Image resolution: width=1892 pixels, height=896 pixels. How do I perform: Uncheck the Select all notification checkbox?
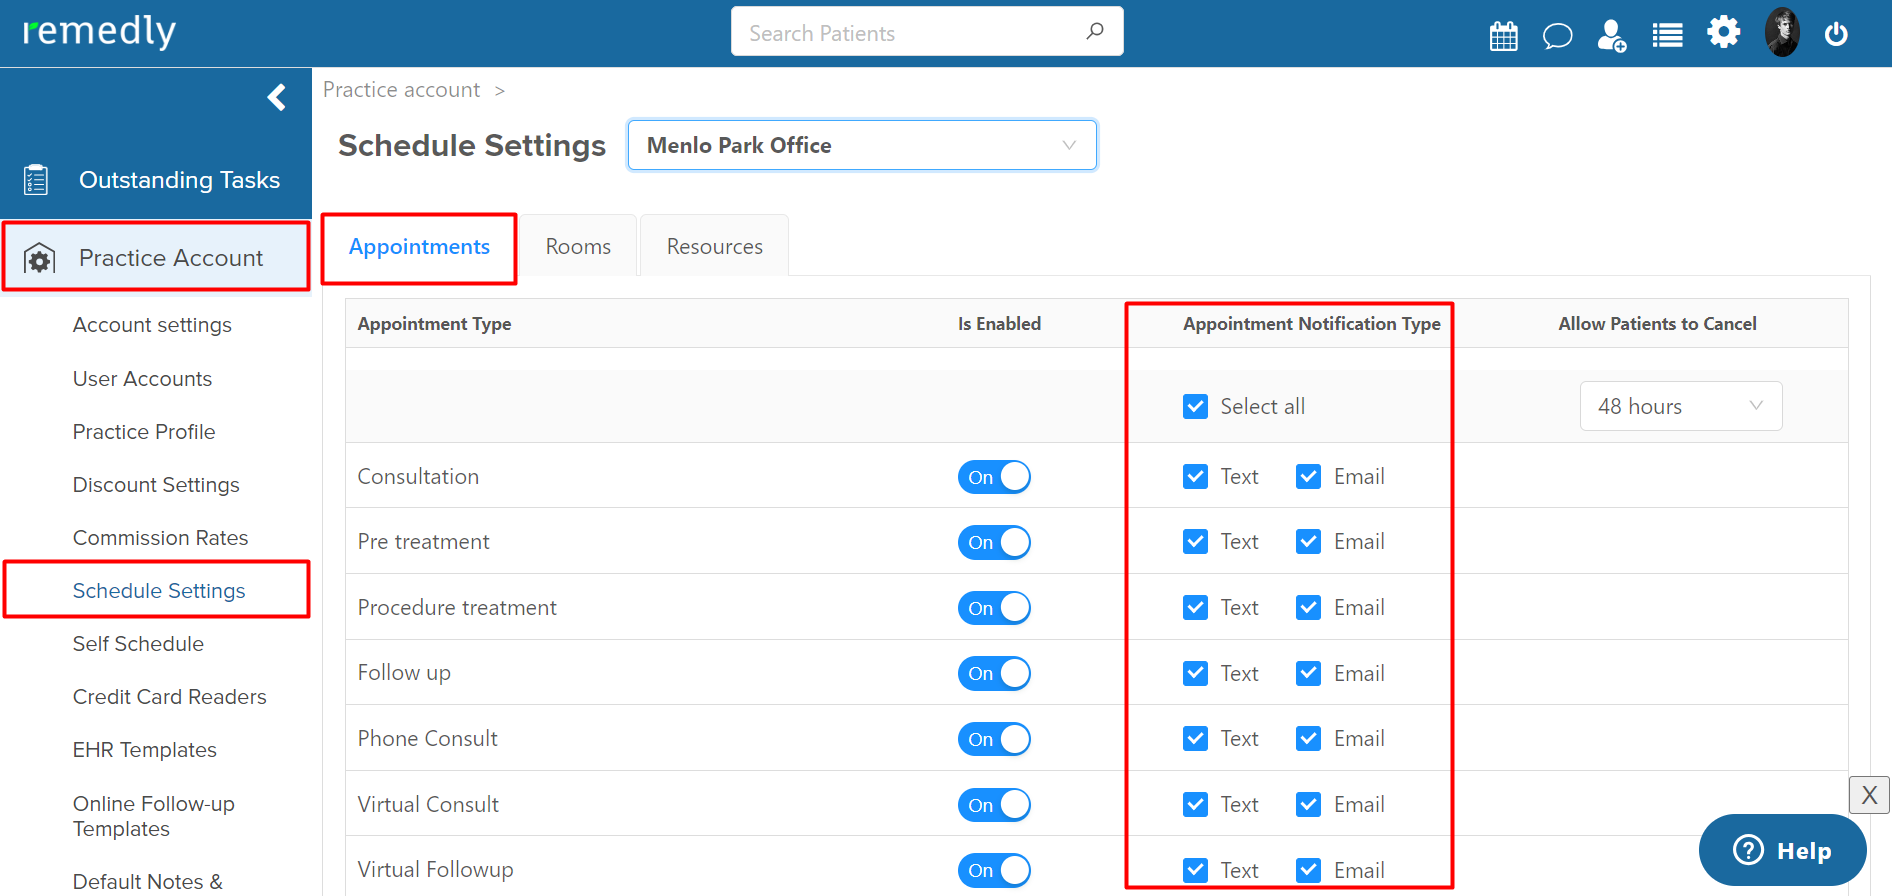(x=1195, y=406)
